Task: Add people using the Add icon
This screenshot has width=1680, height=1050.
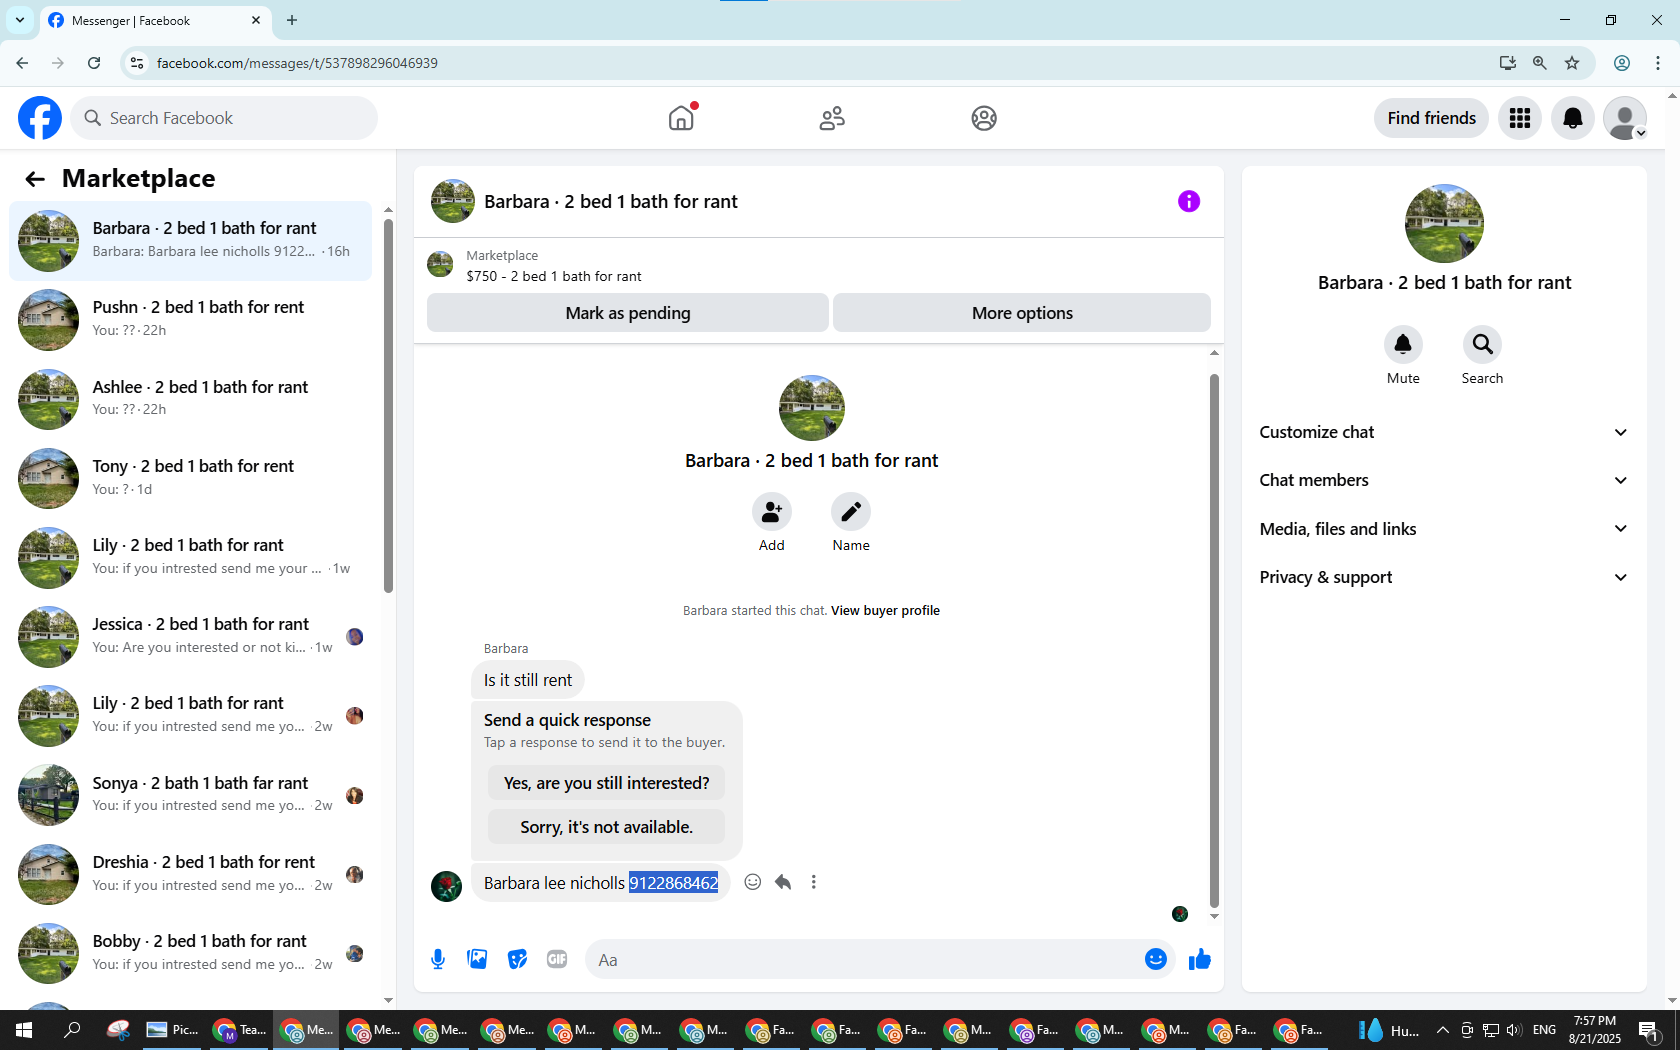Action: click(x=772, y=512)
